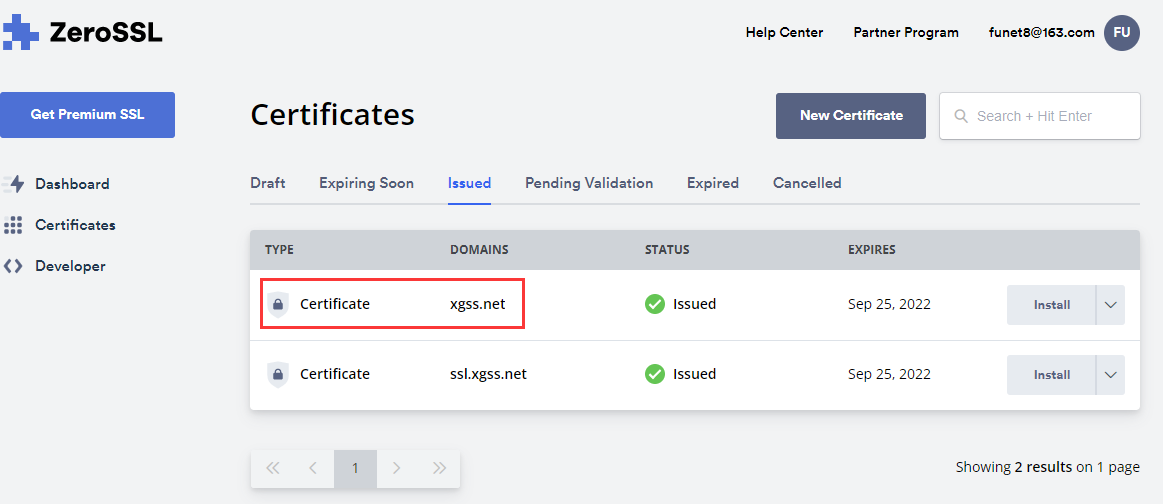Click the search magnifier icon
Image resolution: width=1163 pixels, height=504 pixels.
[961, 116]
